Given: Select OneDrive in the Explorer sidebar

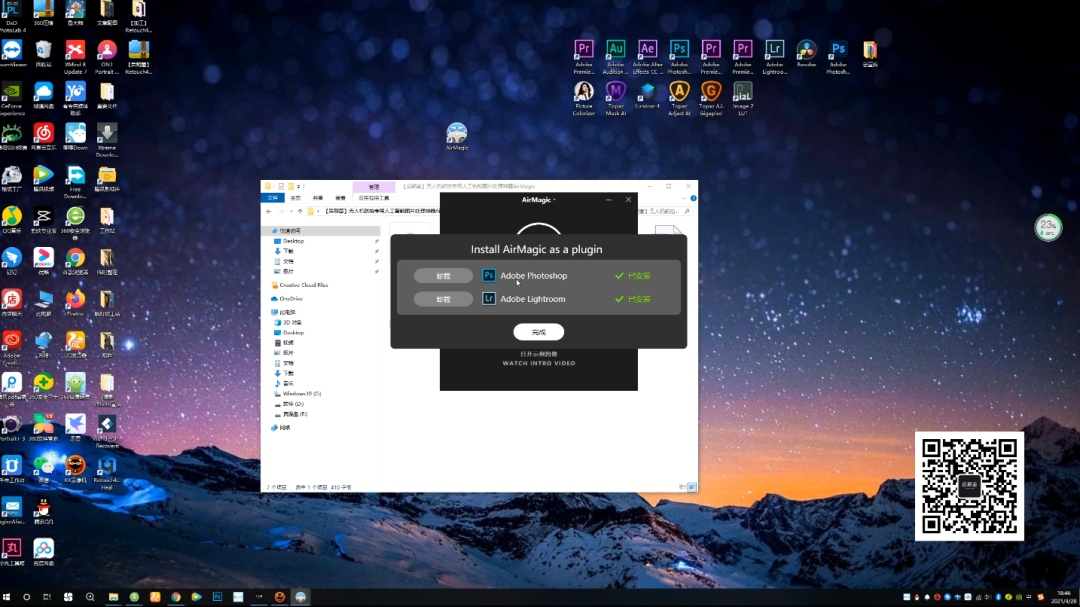Looking at the screenshot, I should pyautogui.click(x=287, y=298).
